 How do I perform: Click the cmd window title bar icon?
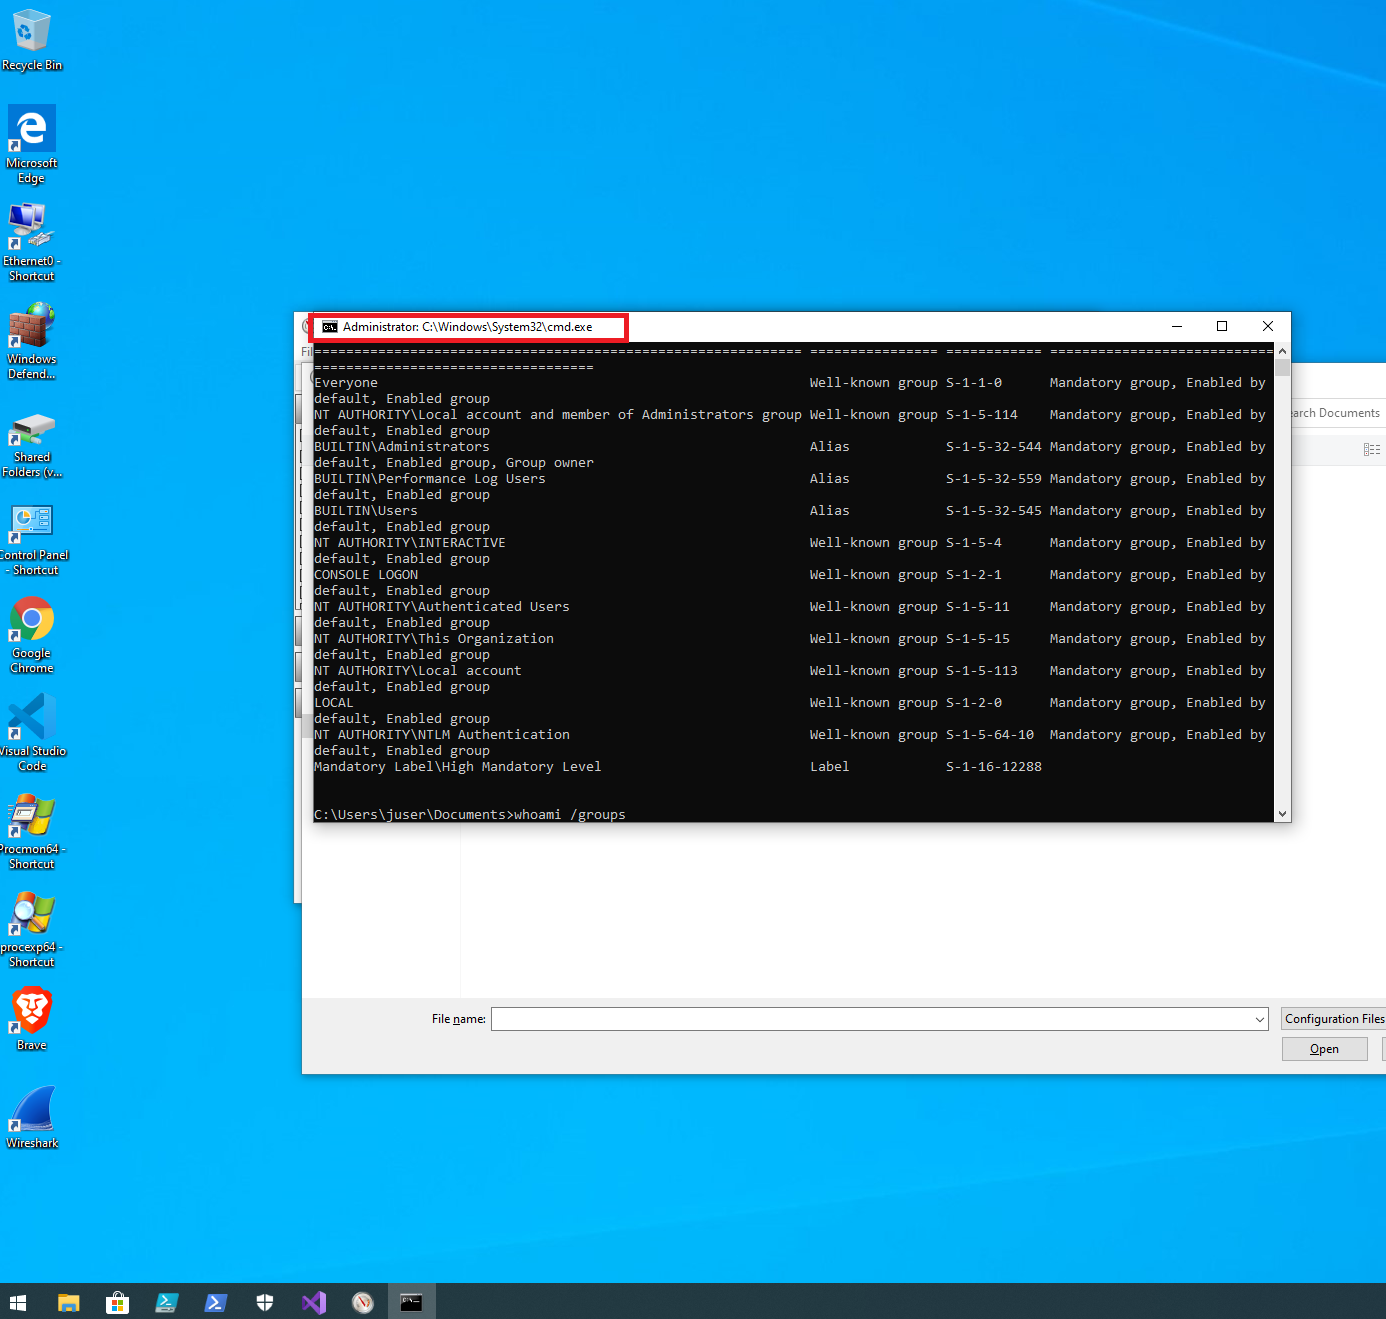click(330, 327)
